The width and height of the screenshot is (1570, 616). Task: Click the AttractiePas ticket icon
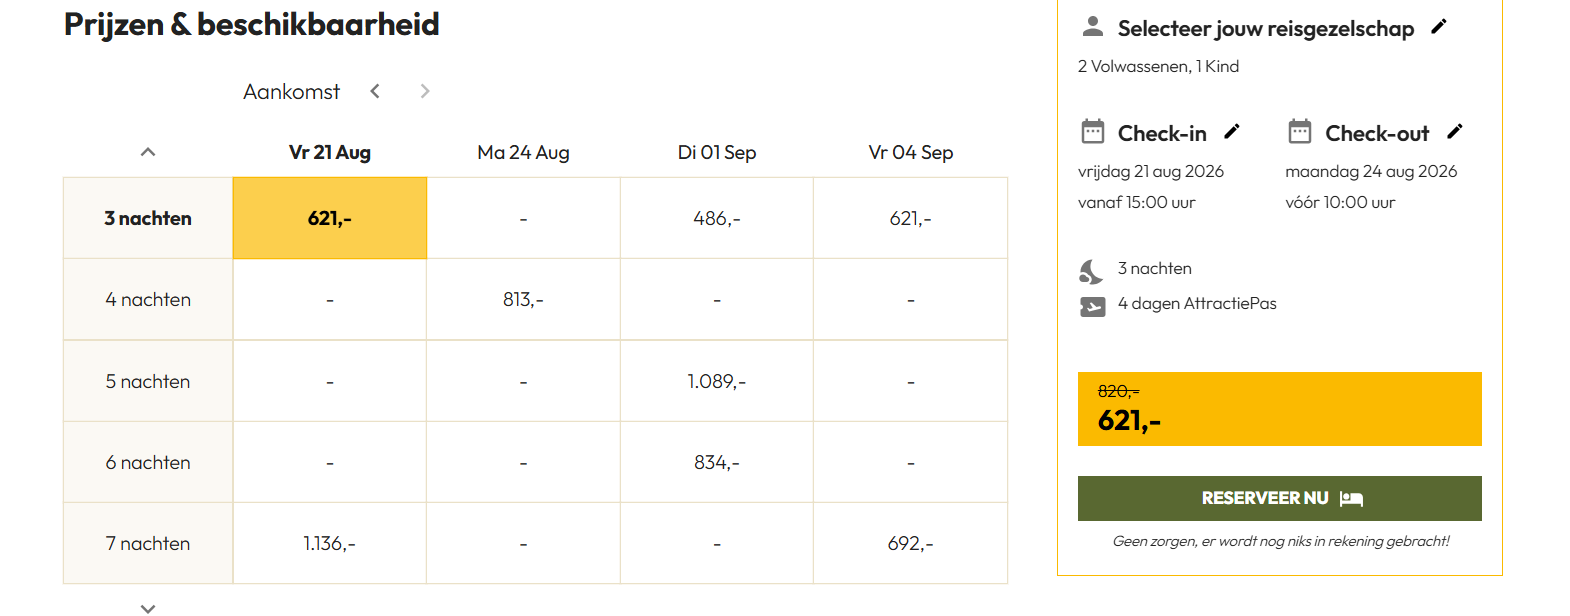tap(1093, 307)
